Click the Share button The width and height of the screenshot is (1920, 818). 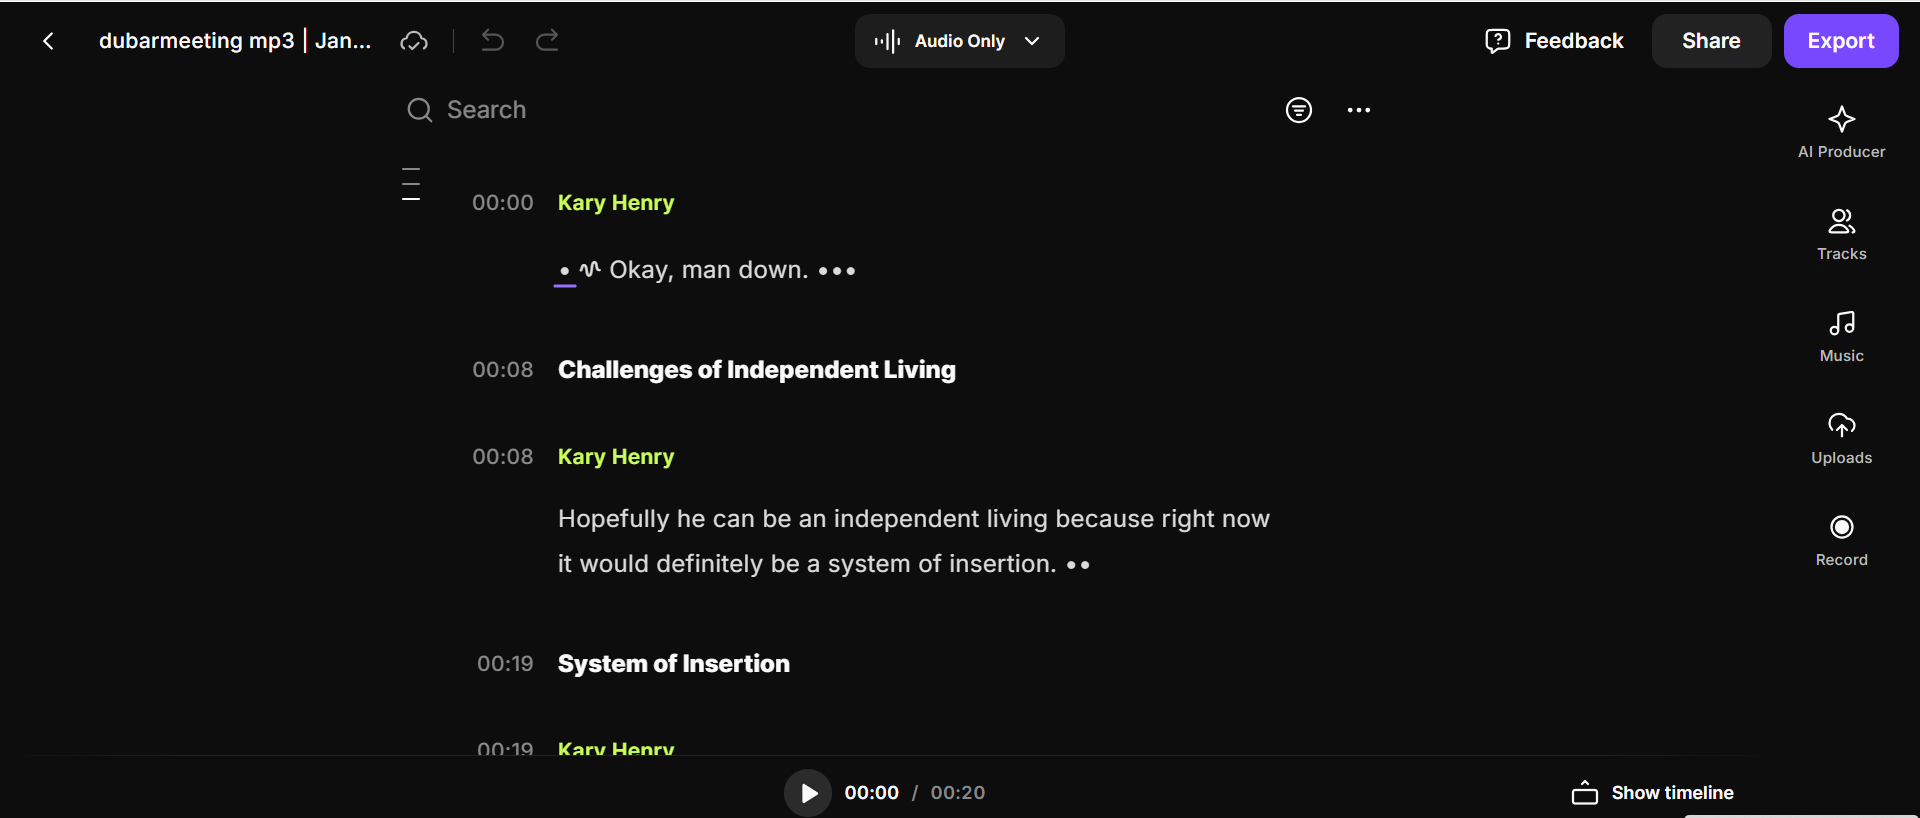[1710, 41]
